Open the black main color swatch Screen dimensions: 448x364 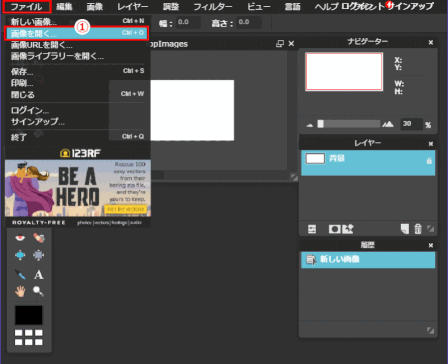(x=29, y=315)
